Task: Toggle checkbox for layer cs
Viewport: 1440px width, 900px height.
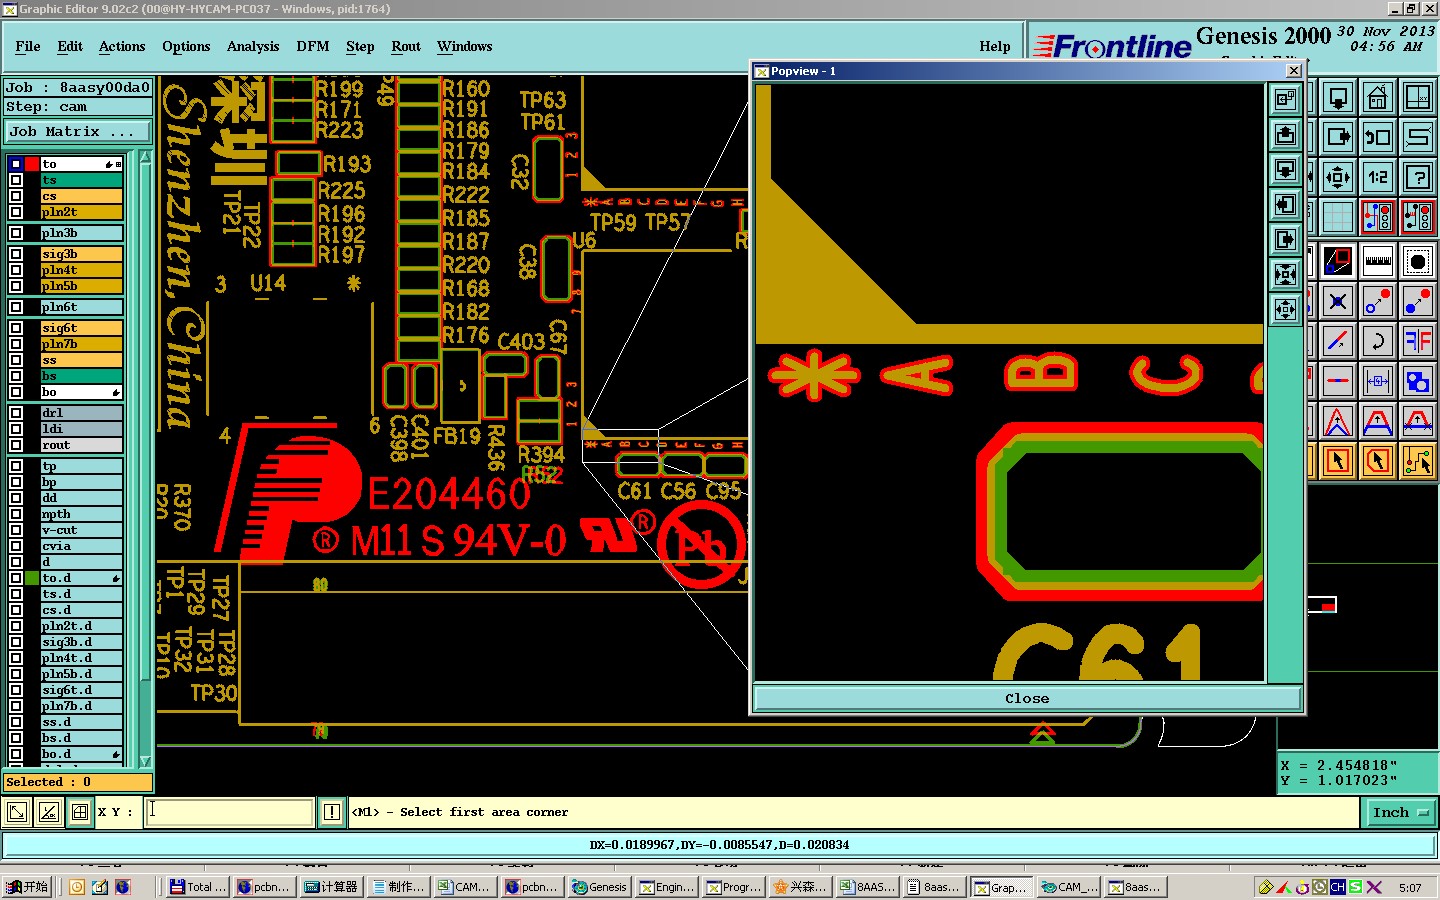Action: click(16, 196)
